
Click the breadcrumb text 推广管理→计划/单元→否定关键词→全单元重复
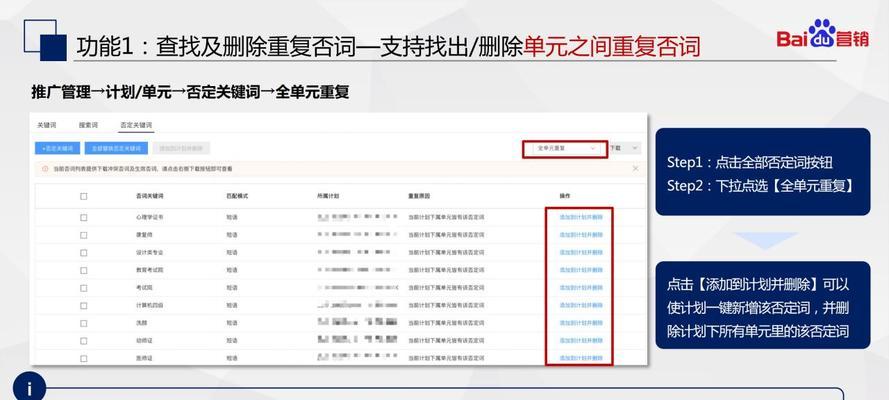click(x=190, y=93)
